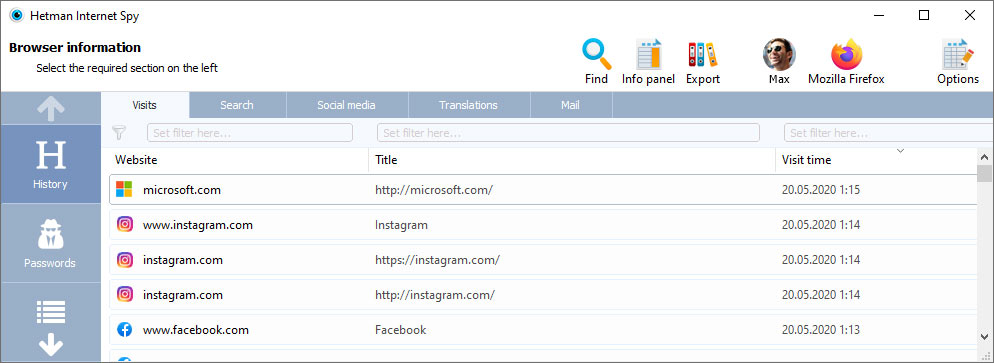Open the Options settings icon

958,54
